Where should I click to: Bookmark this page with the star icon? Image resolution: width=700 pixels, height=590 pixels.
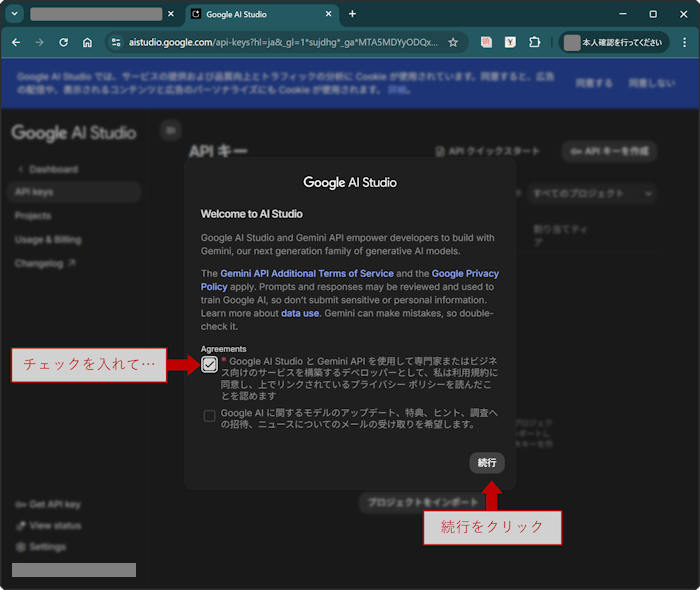click(x=453, y=43)
